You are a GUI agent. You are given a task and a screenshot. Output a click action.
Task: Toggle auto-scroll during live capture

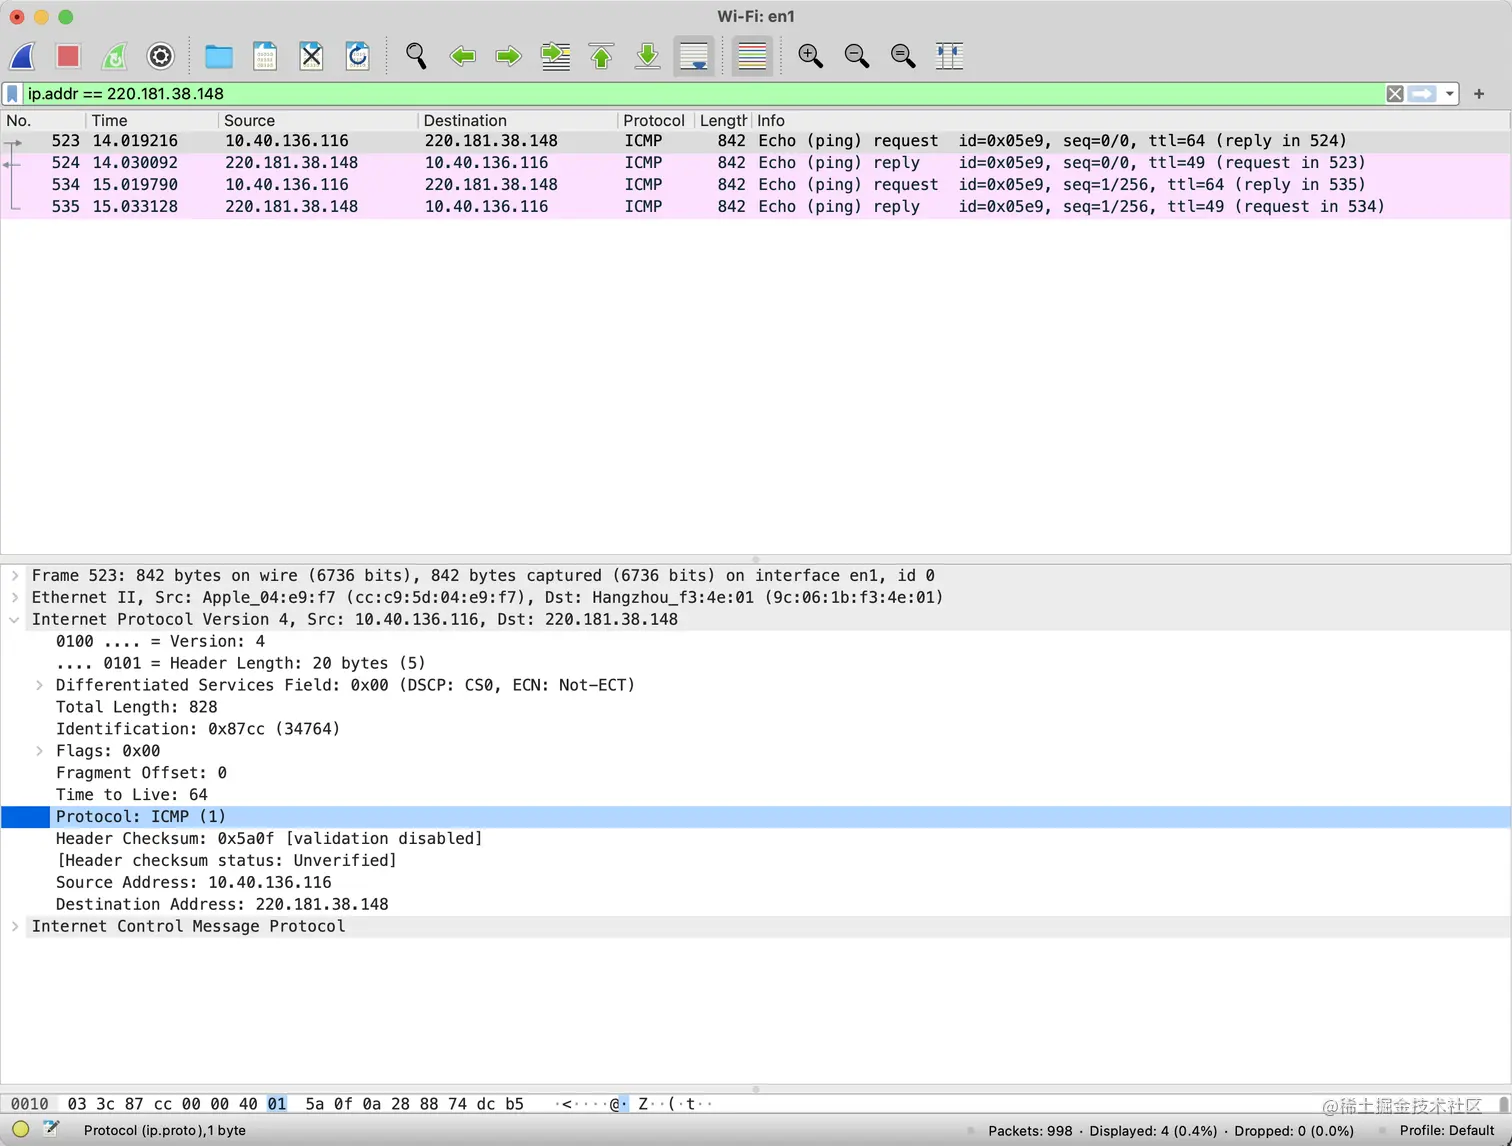694,56
